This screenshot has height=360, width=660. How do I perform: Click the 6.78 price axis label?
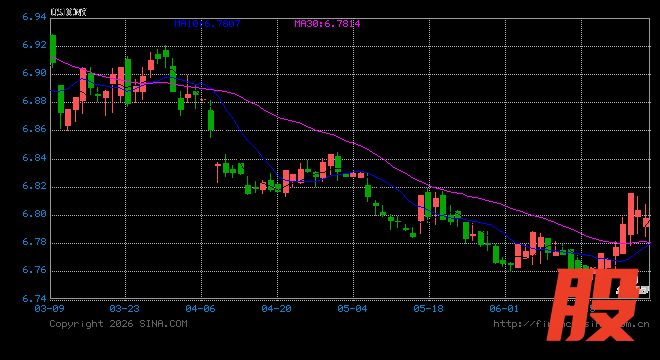35,242
